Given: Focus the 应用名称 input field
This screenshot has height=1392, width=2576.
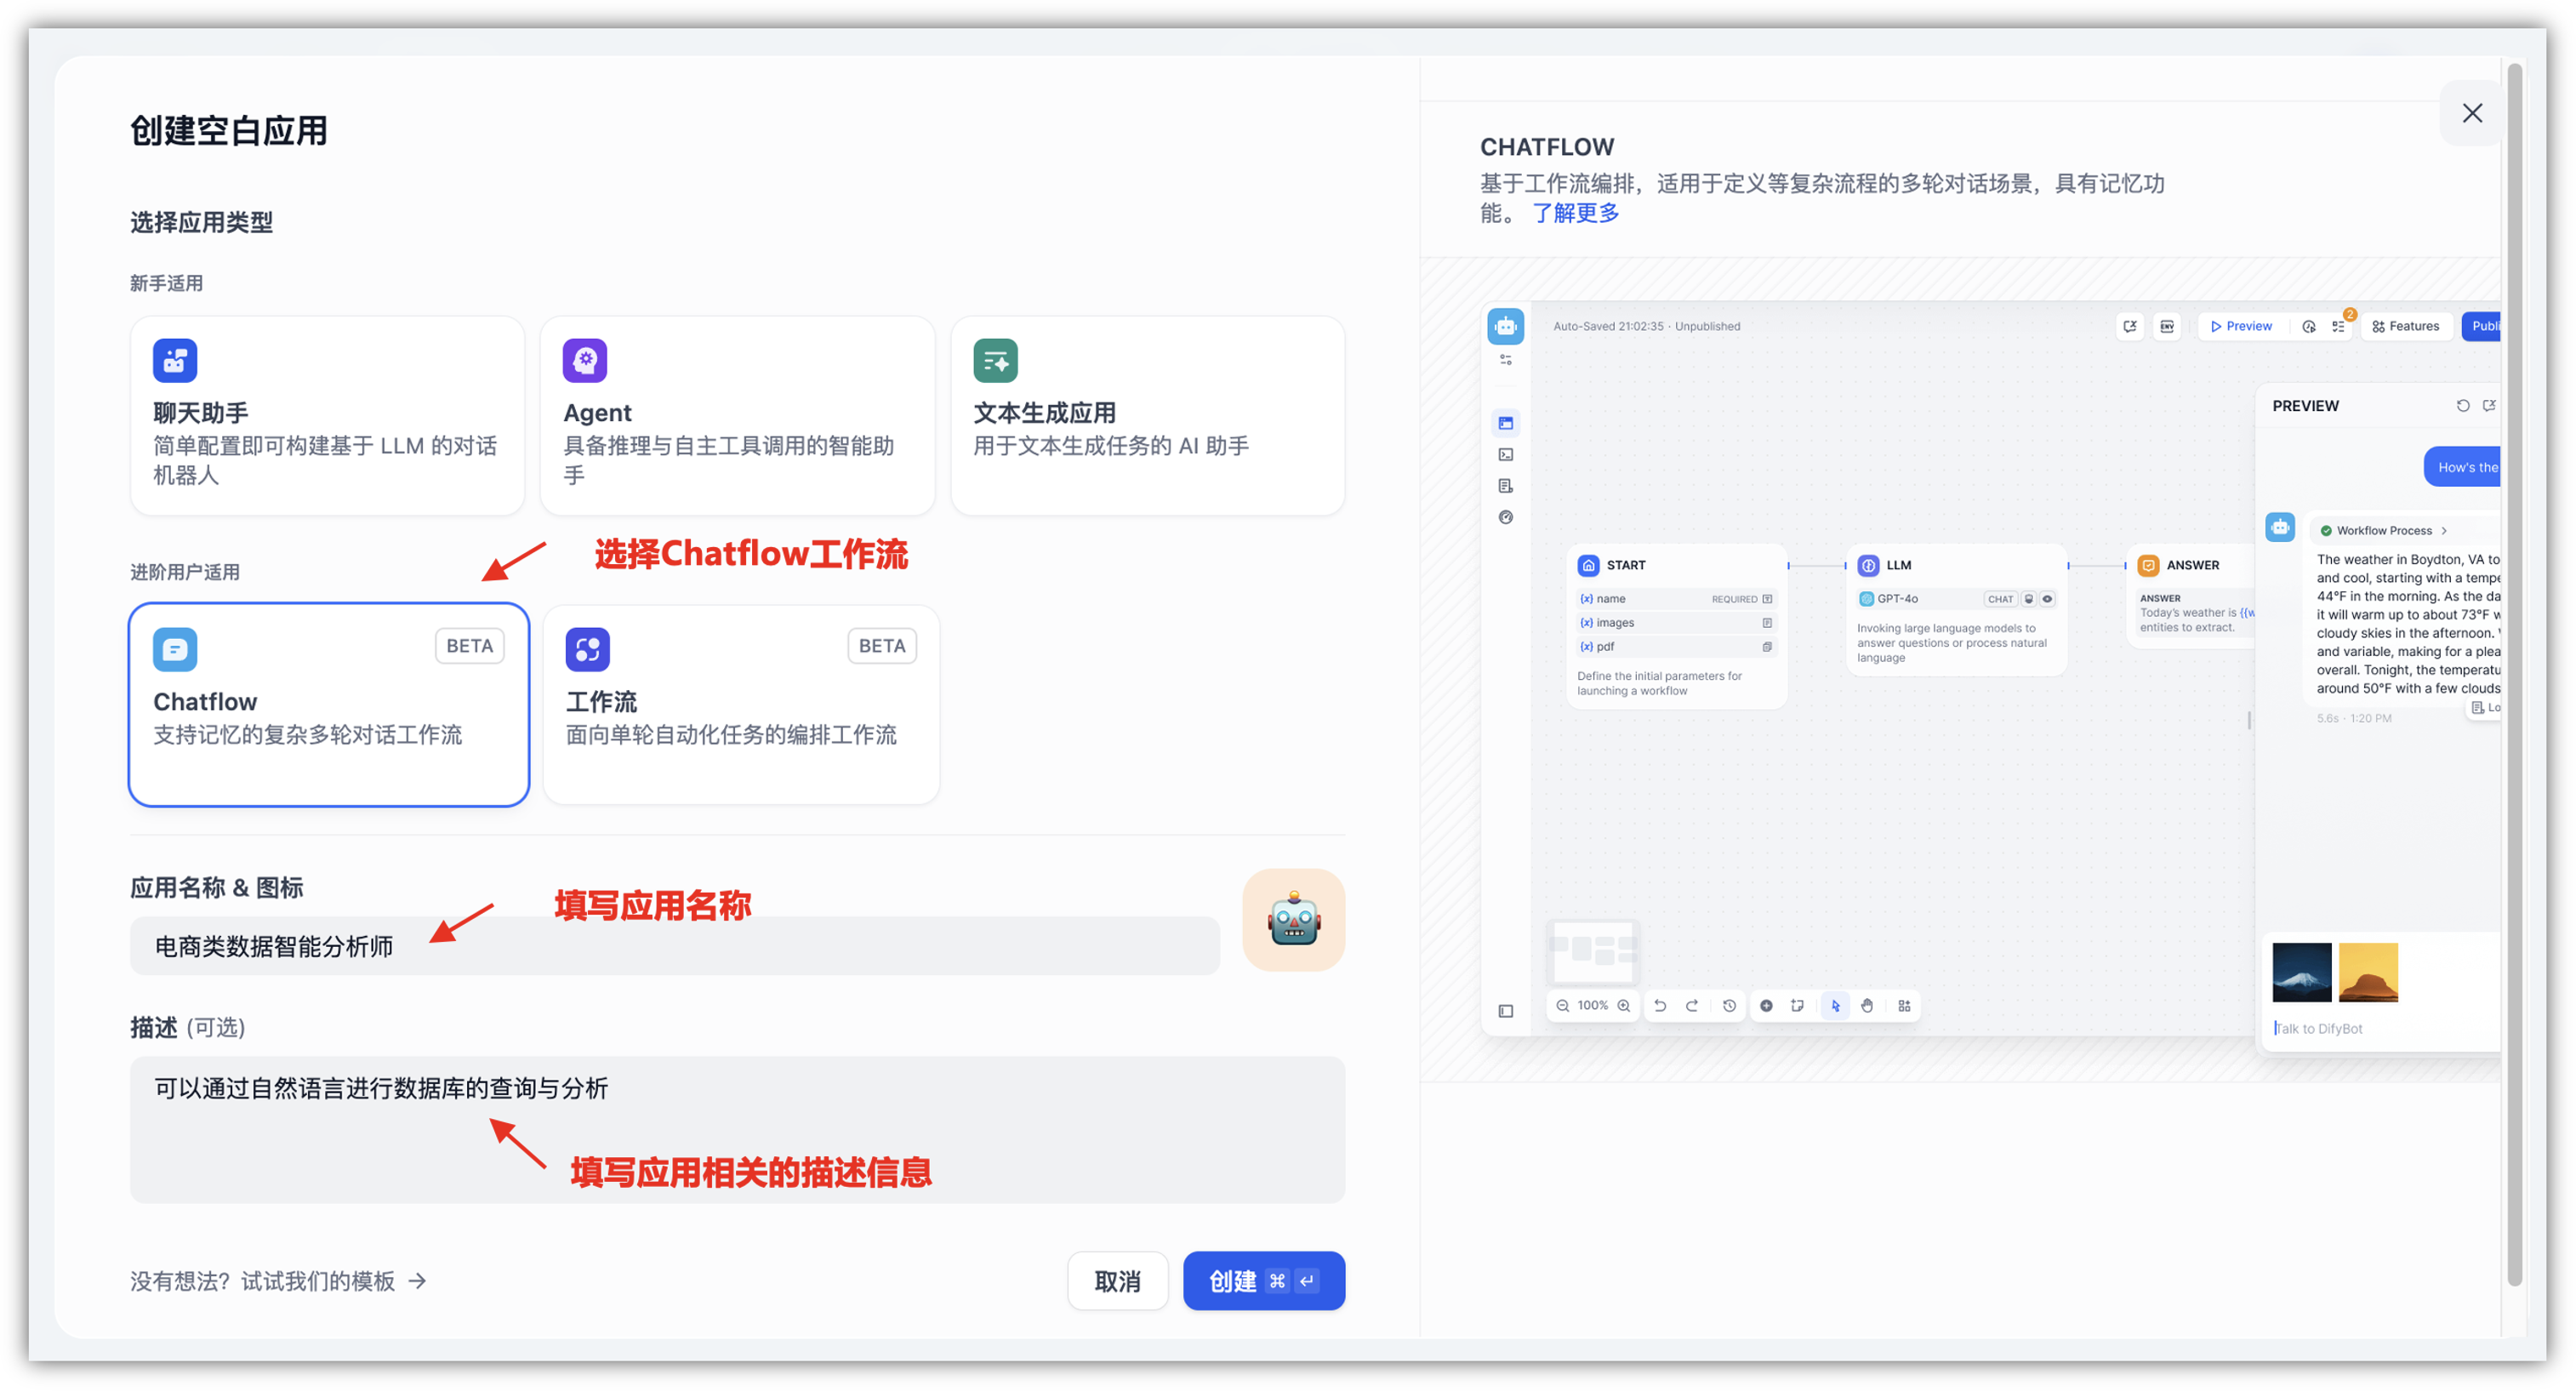Looking at the screenshot, I should click(675, 946).
